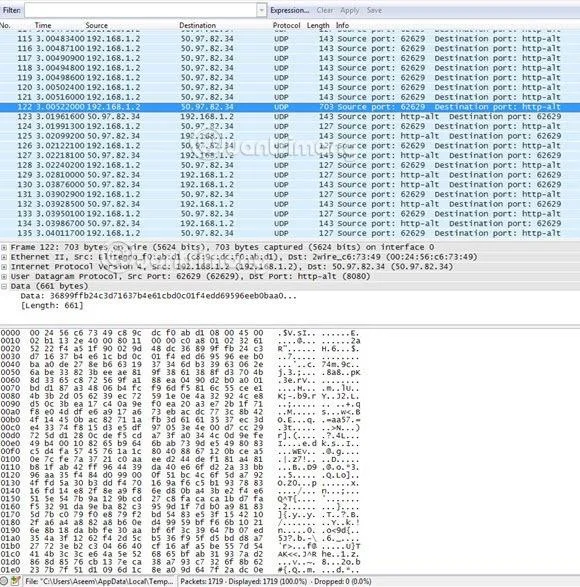Select packet number 118 in the list
This screenshot has width=580, height=587.
click(290, 68)
